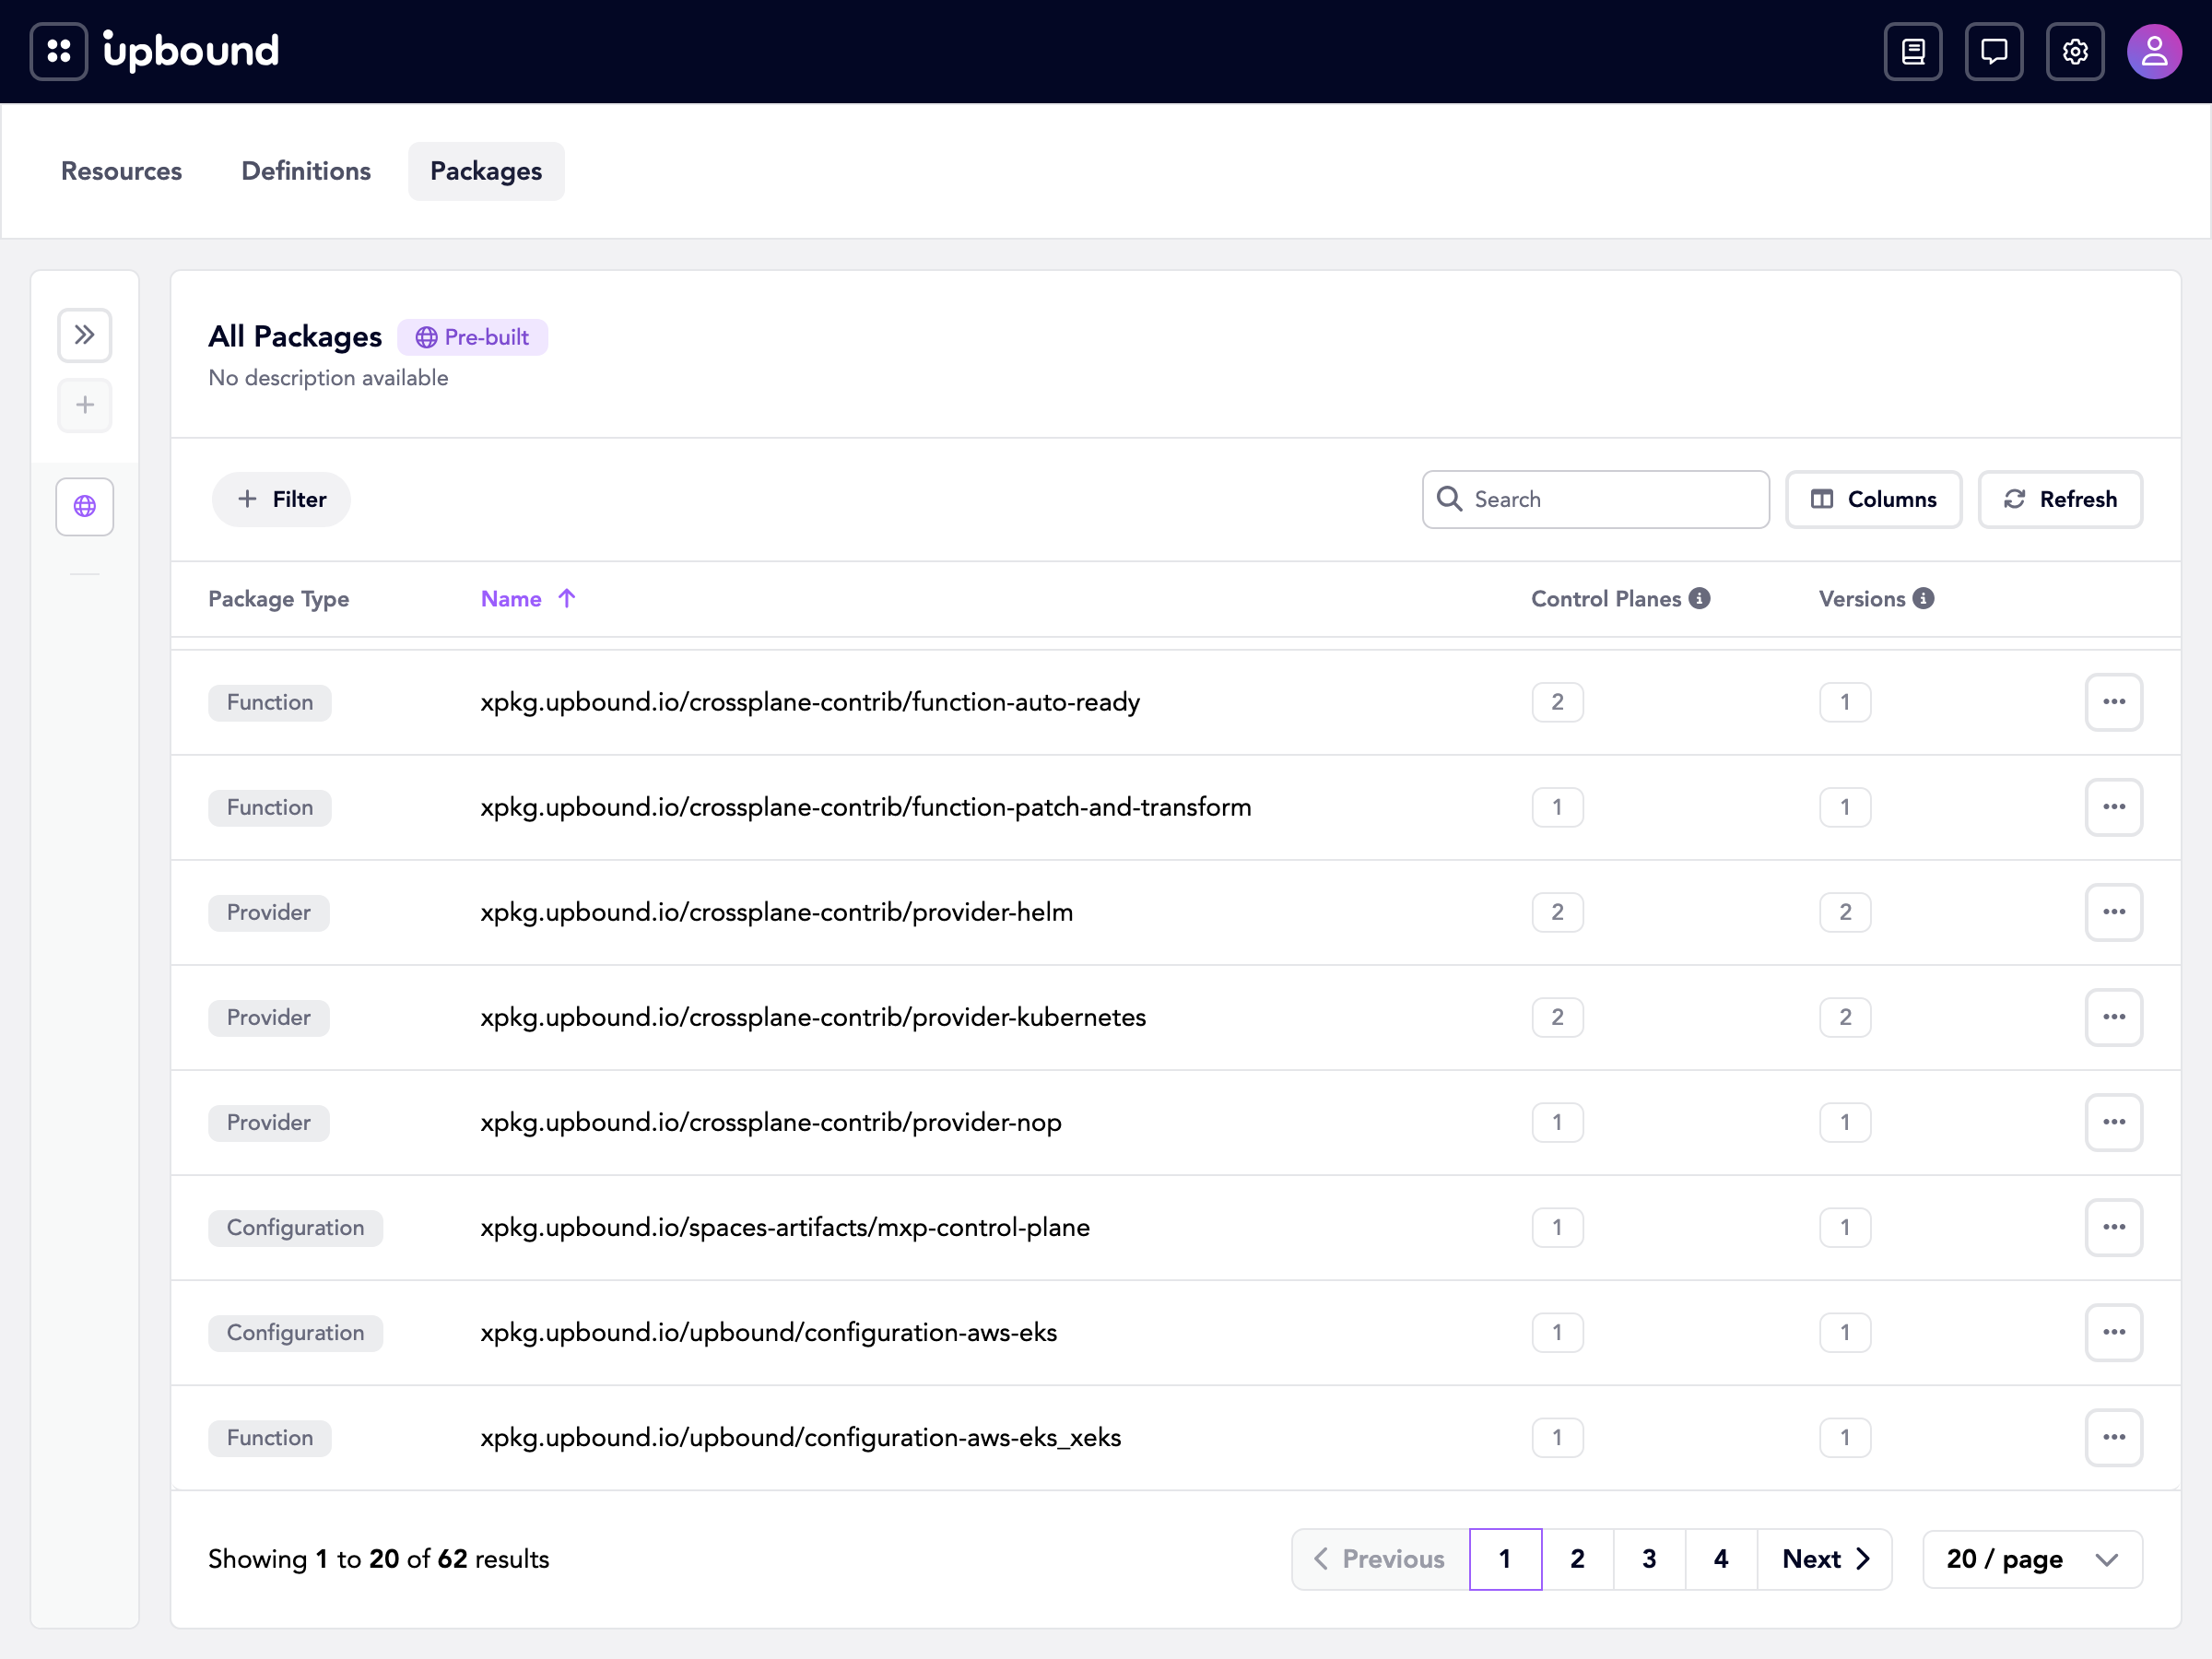Add a new Filter

pos(281,499)
